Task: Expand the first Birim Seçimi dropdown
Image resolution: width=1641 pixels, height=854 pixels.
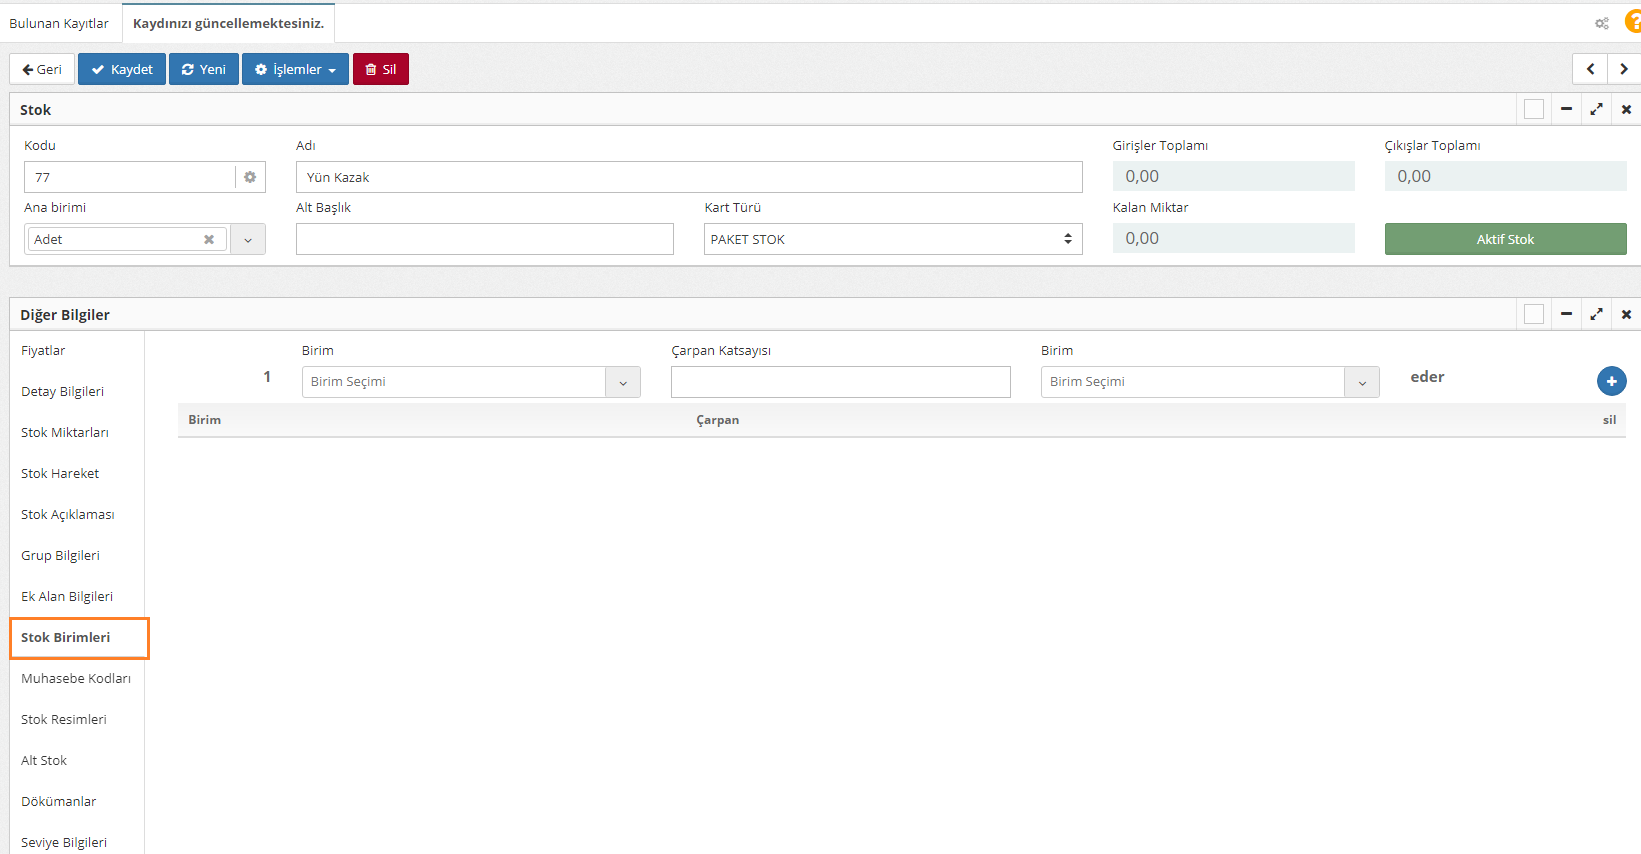Action: [x=622, y=382]
